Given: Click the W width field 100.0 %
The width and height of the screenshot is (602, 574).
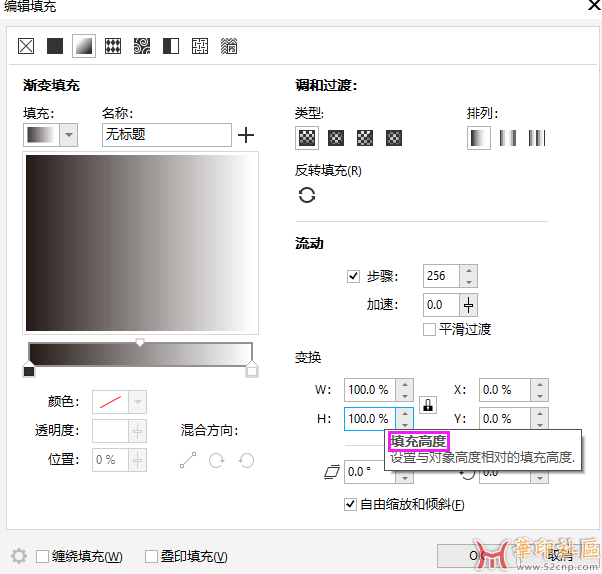Looking at the screenshot, I should 370,390.
